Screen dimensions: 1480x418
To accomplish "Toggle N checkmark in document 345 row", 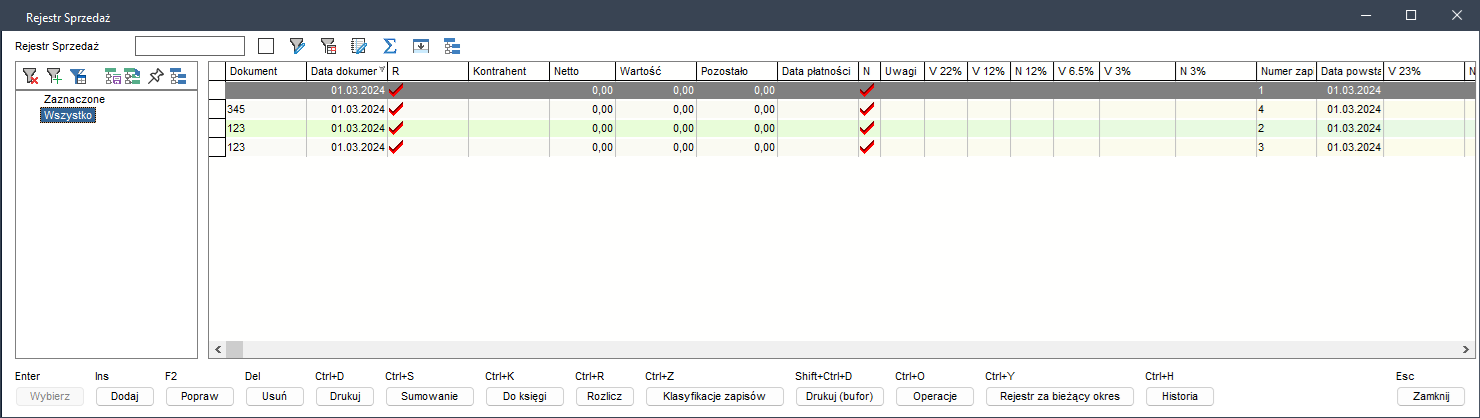I will (866, 109).
